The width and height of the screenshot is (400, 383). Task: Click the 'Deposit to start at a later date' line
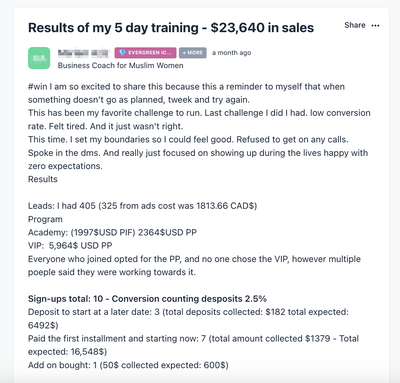[x=188, y=318]
